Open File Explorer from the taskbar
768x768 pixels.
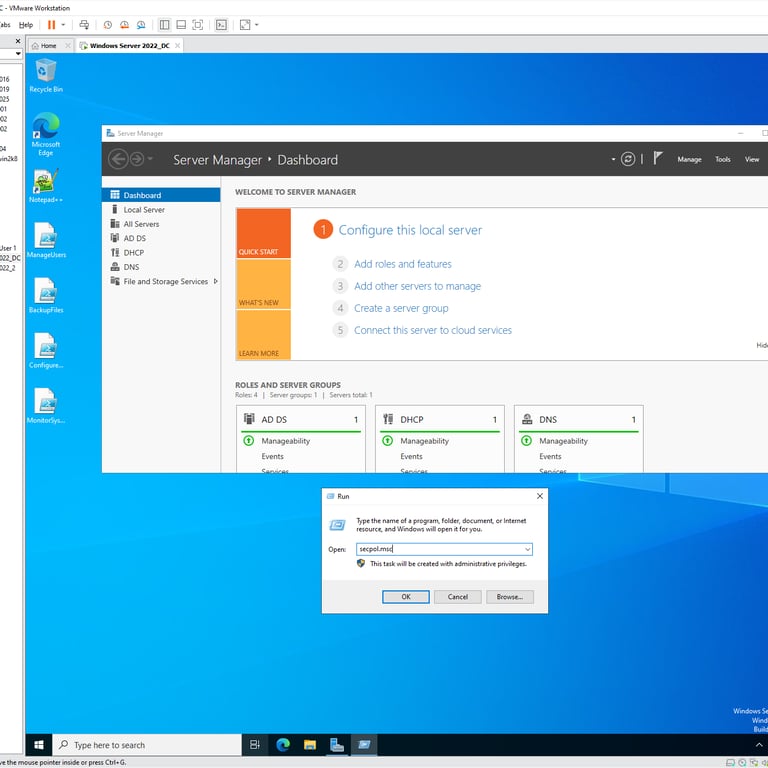click(x=310, y=744)
